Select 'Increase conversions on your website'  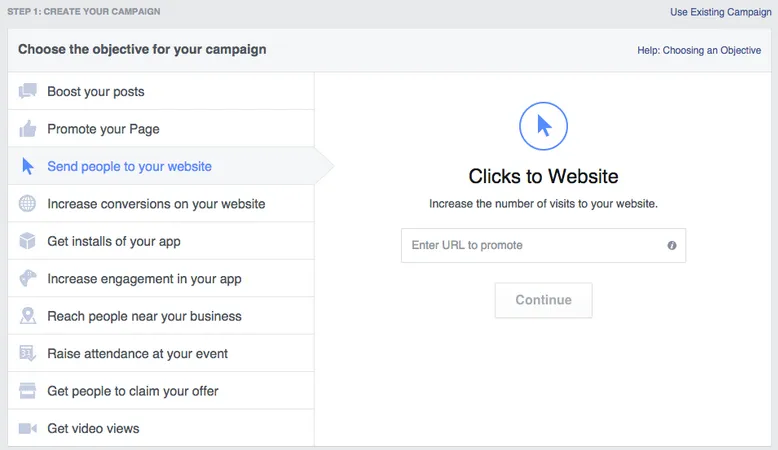156,204
